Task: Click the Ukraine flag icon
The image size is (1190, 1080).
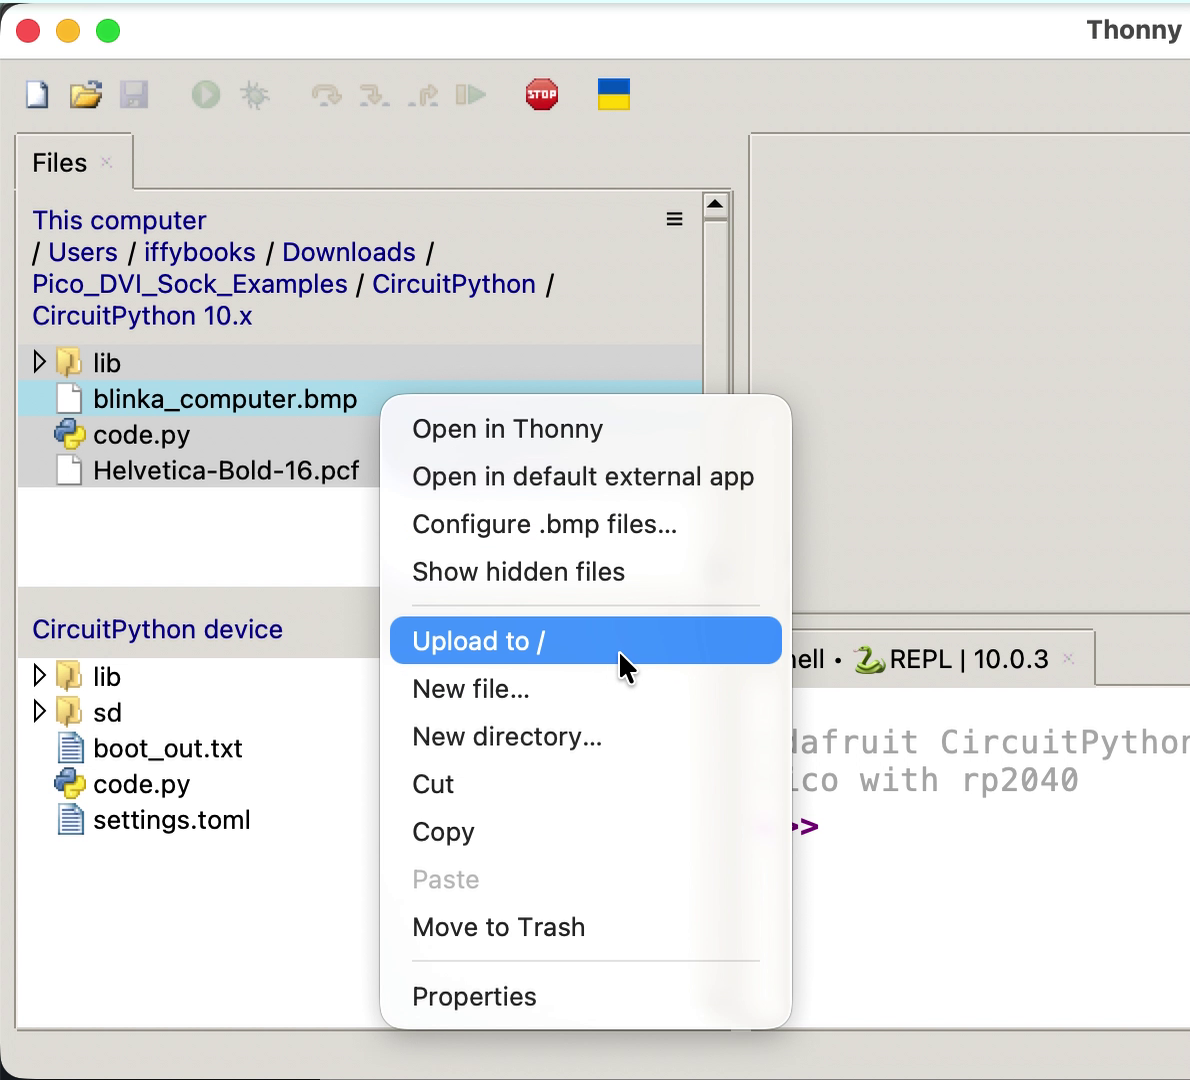Action: pyautogui.click(x=613, y=95)
